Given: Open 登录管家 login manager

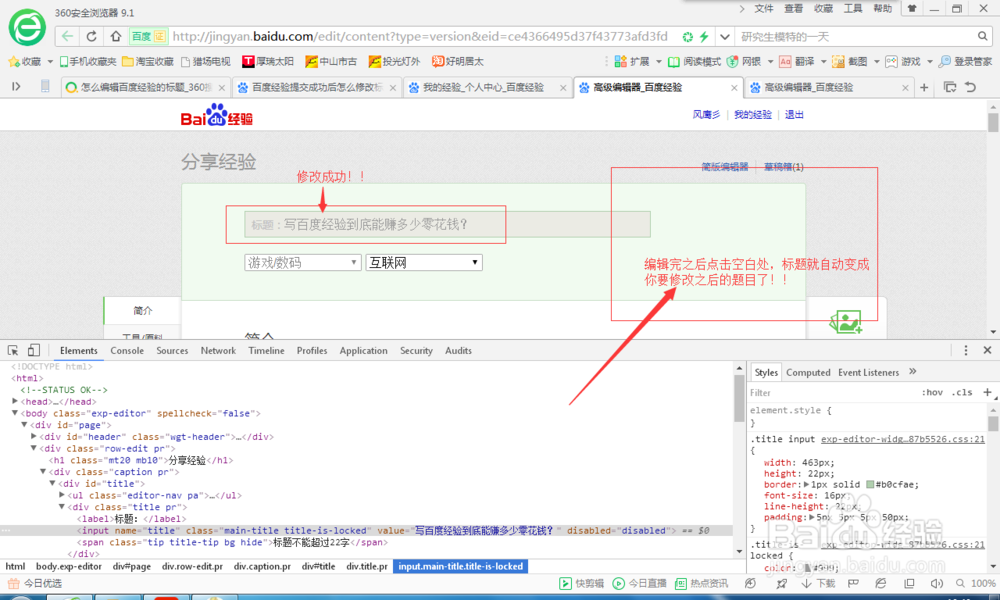Looking at the screenshot, I should [965, 62].
